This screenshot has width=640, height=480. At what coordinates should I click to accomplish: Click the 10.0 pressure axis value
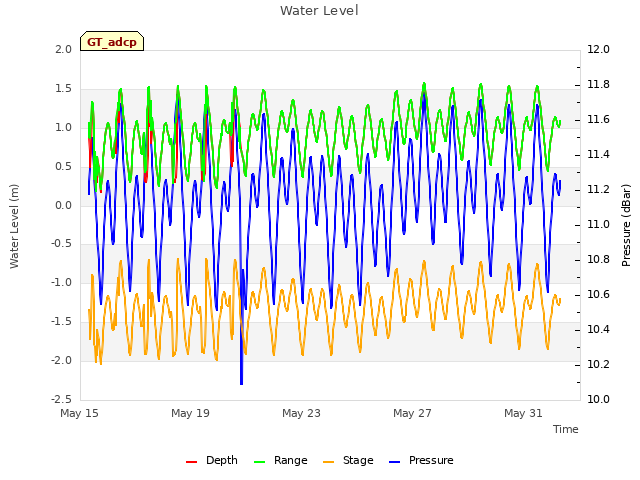[598, 399]
